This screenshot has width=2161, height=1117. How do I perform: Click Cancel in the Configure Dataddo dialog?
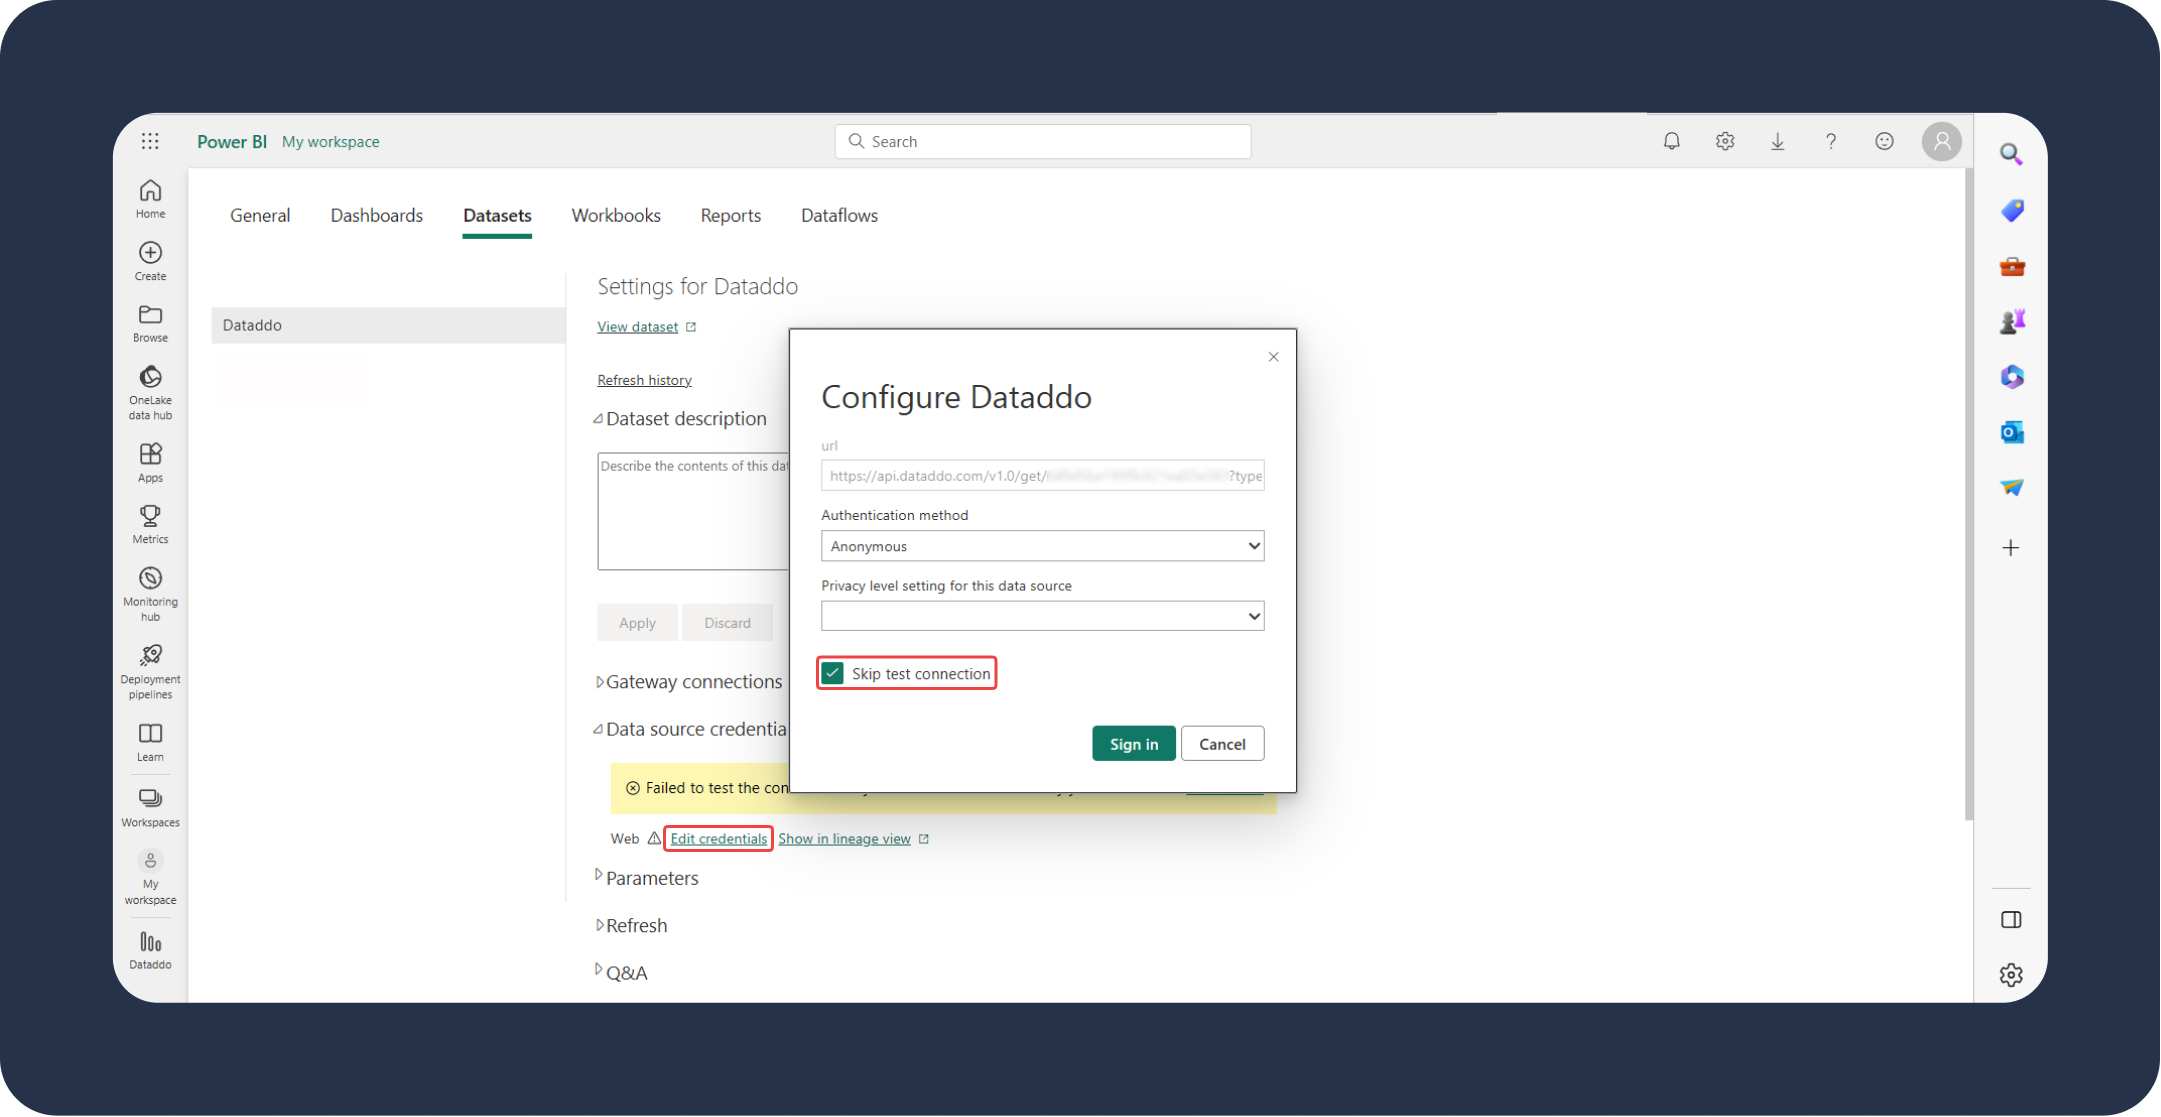click(1222, 744)
